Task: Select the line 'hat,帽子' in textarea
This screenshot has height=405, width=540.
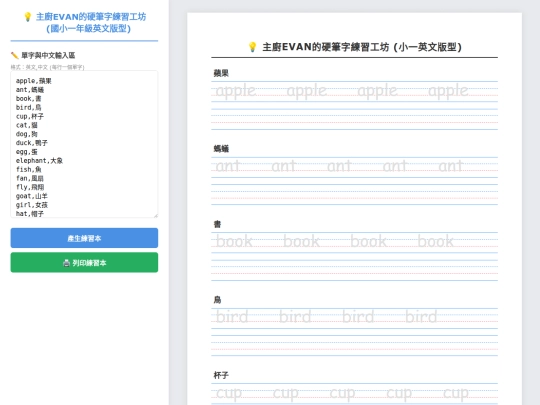Action: [30, 214]
